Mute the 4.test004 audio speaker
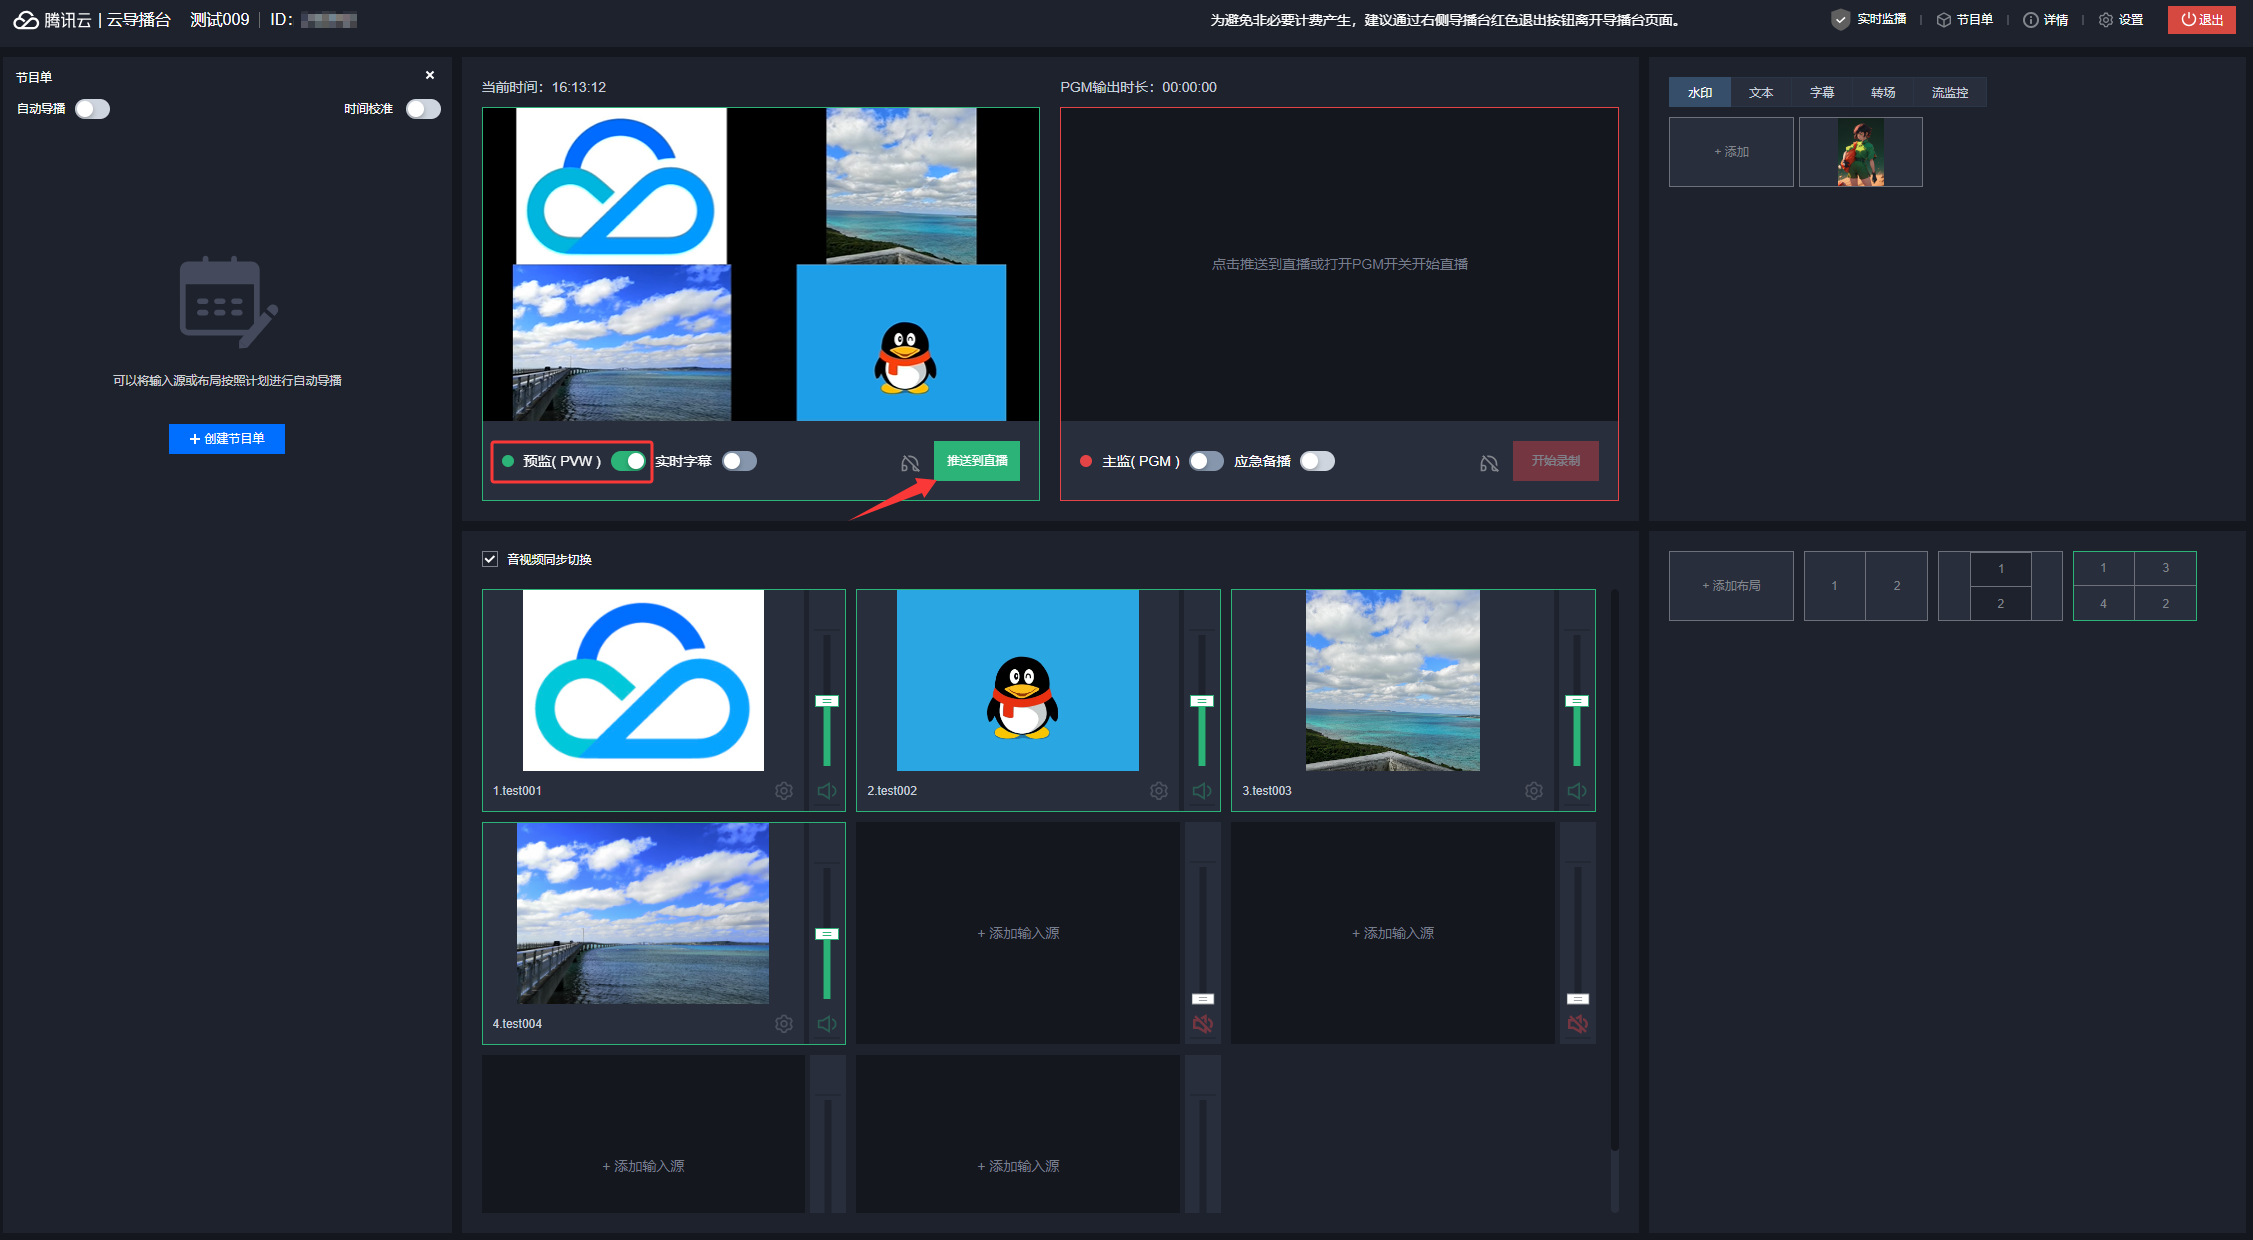The width and height of the screenshot is (2253, 1240). [x=827, y=1024]
